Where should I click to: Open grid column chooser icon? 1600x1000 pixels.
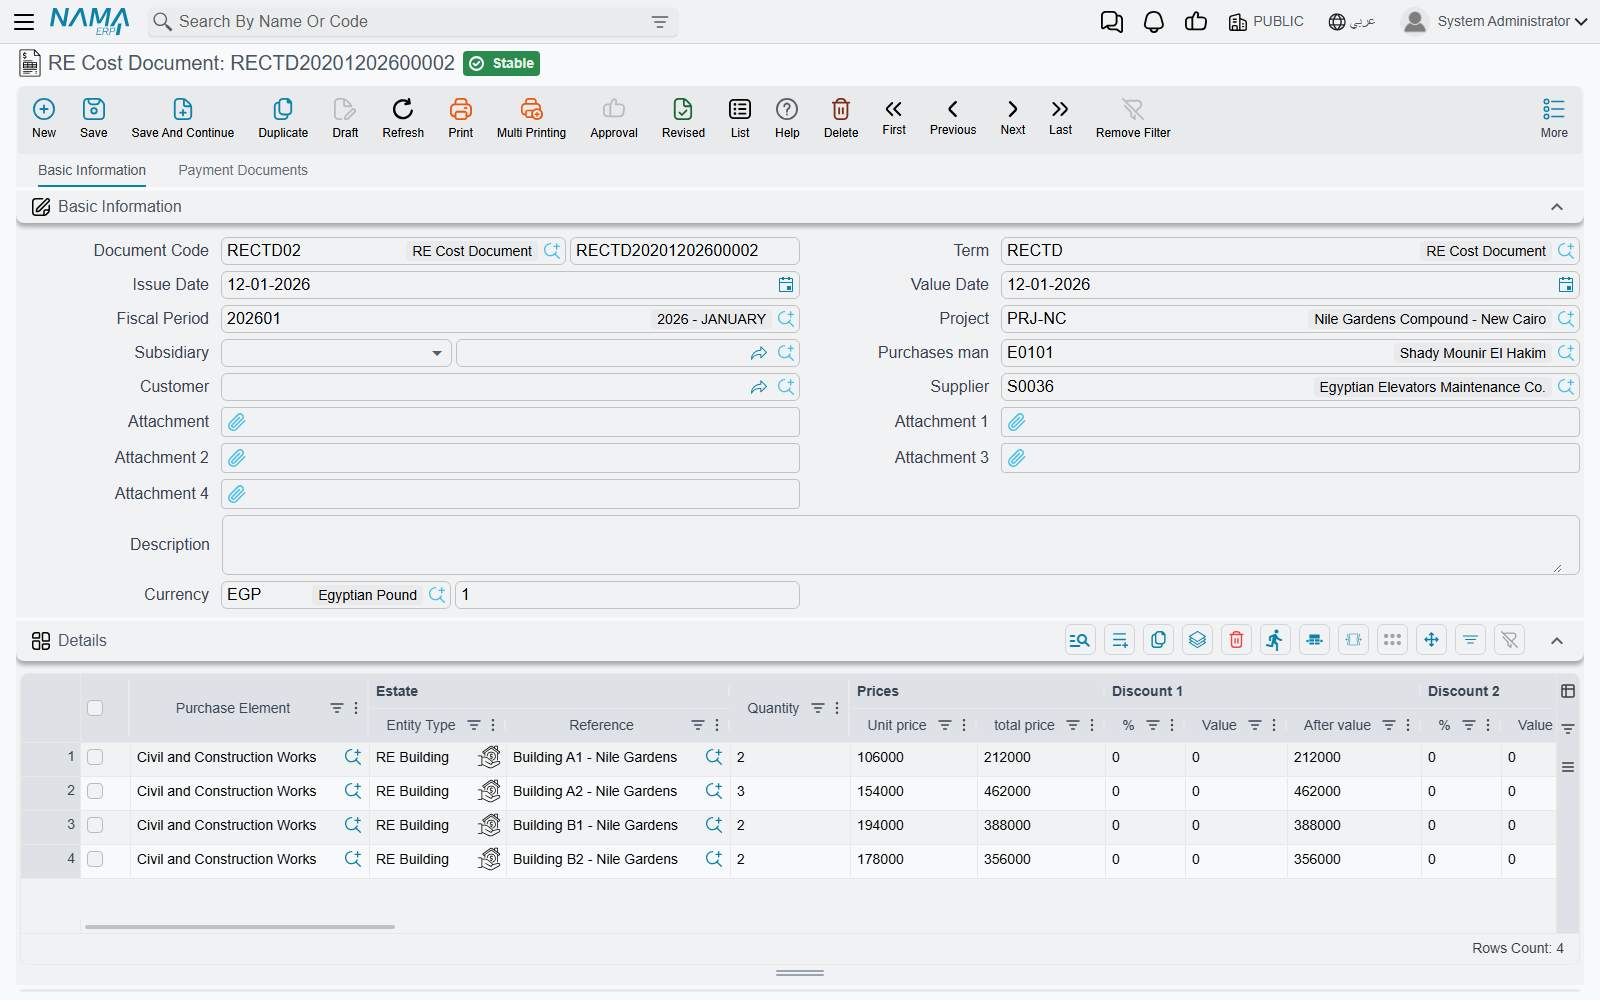pyautogui.click(x=1568, y=691)
